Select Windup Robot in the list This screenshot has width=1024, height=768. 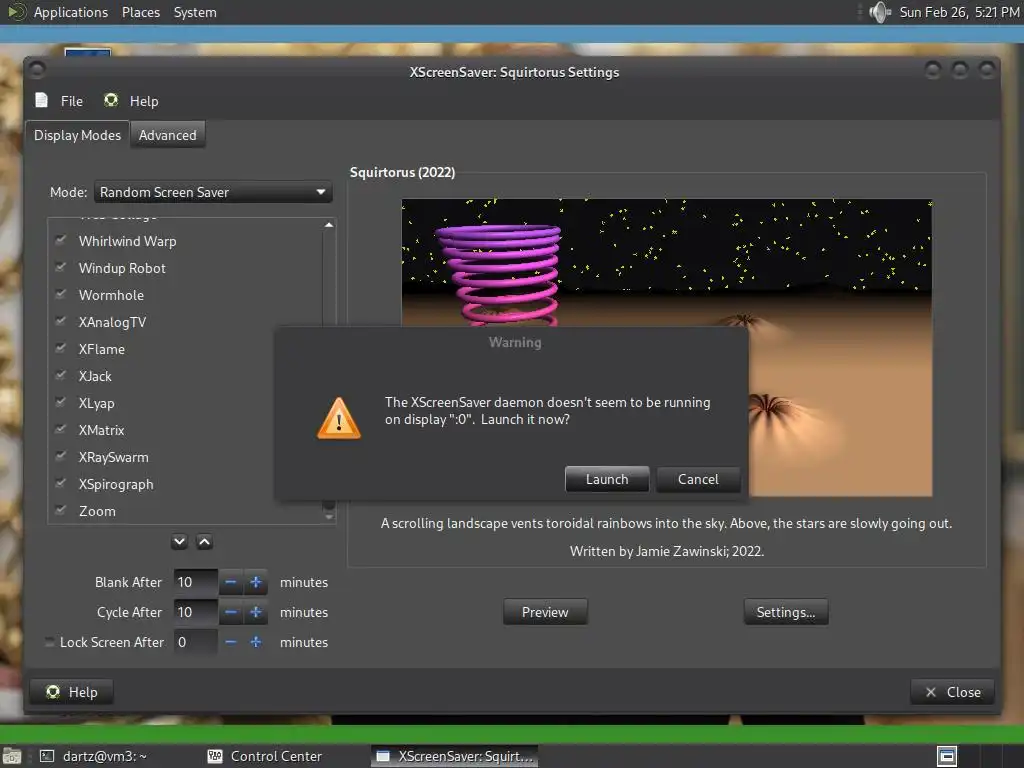click(122, 268)
